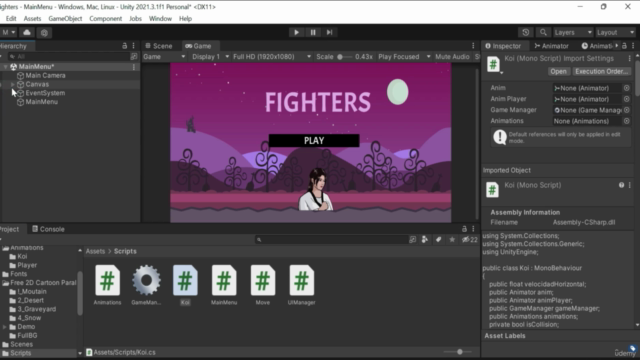Navigate to Assets in the breadcrumb
Viewport: 640px width, 360px height.
[95, 251]
